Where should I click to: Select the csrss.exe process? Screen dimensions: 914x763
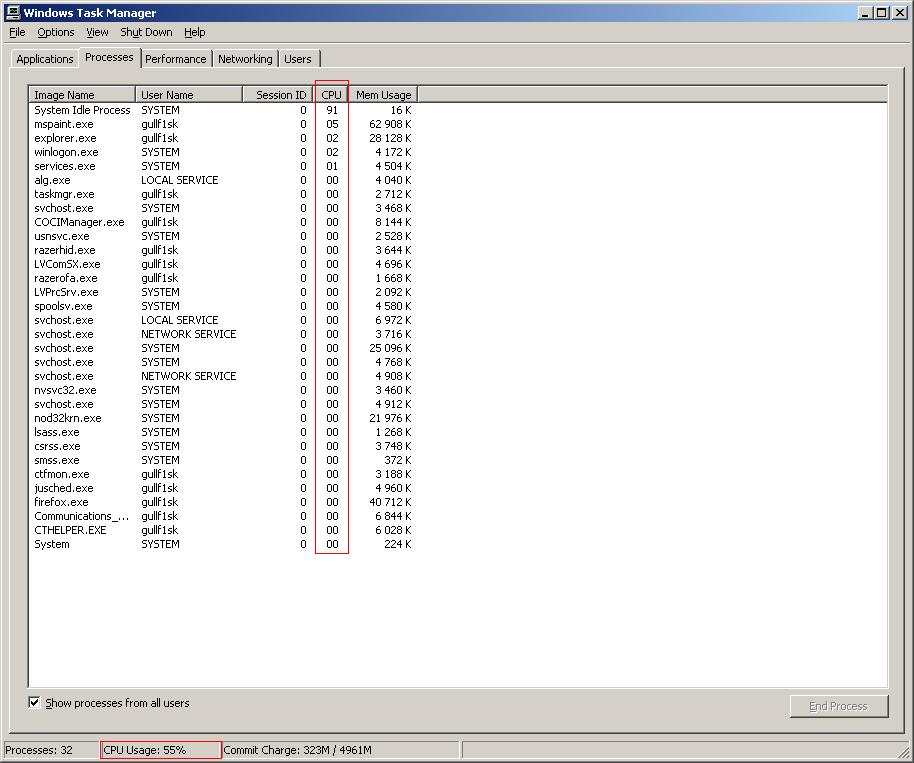coord(223,446)
